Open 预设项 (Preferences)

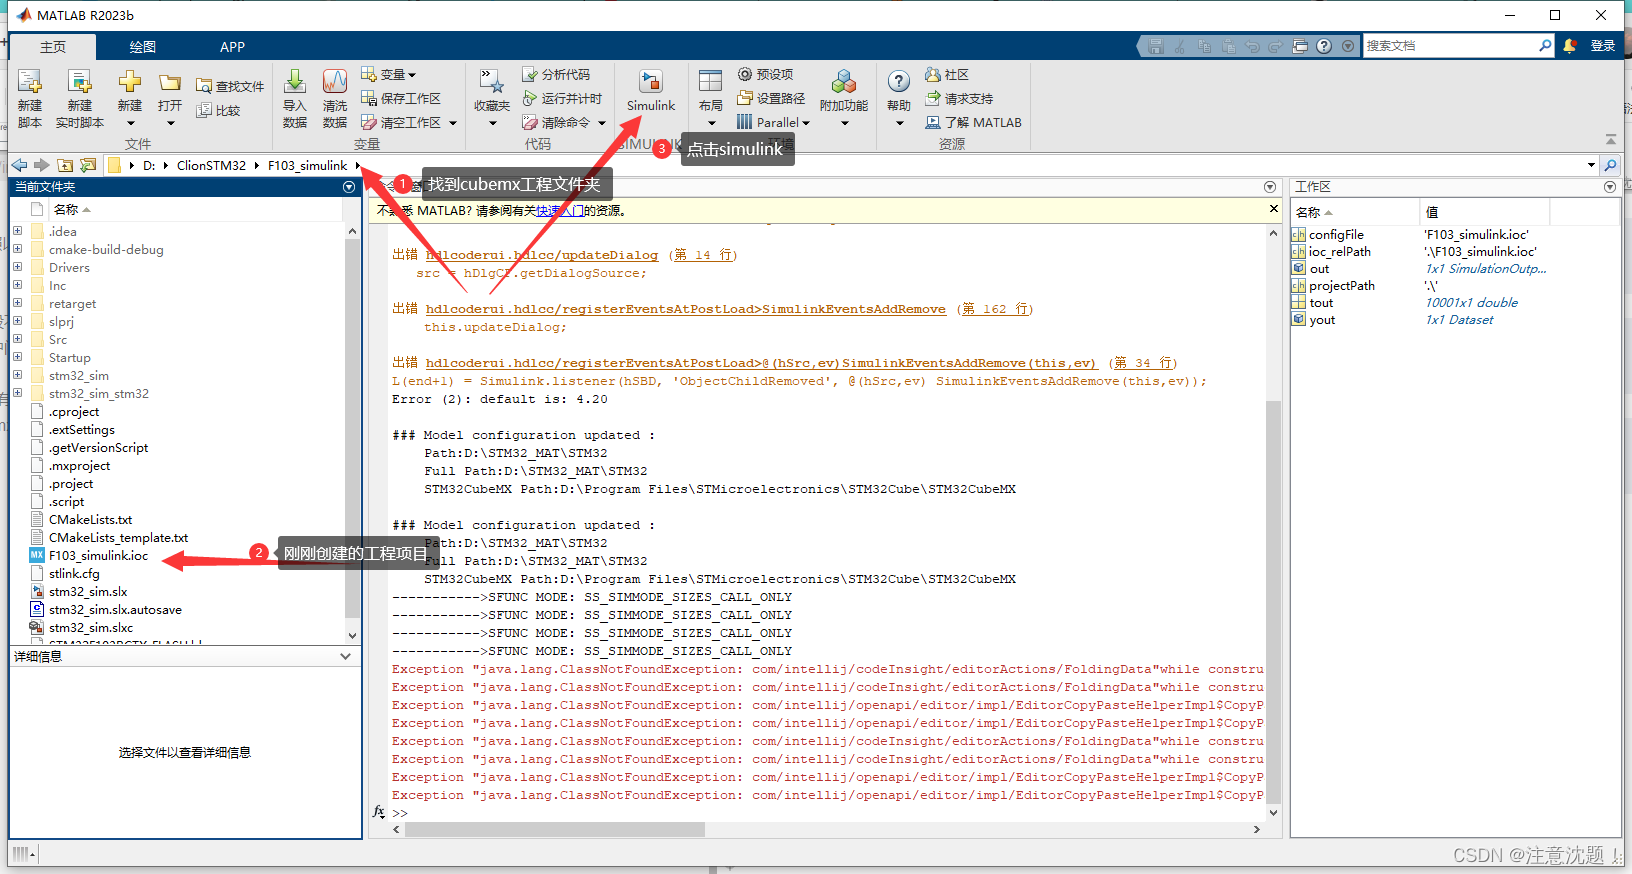point(766,74)
